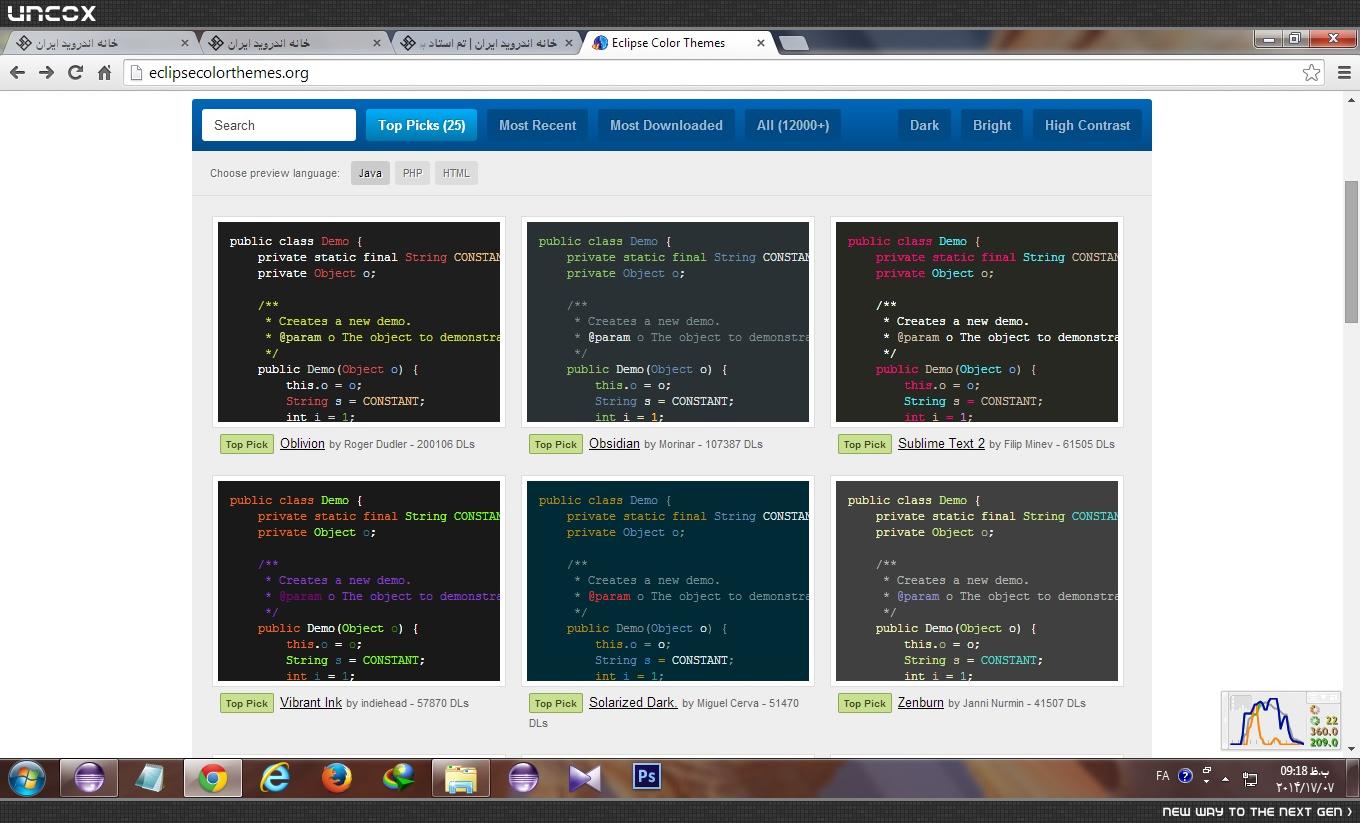Close the tab ending in 'تم استاد'
Viewport: 1360px width, 823px height.
pyautogui.click(x=569, y=43)
